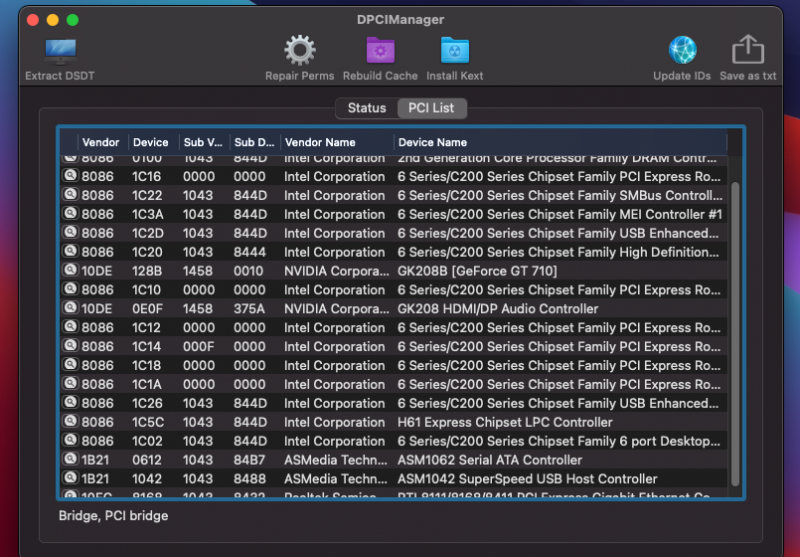Click magnifier icon on 1C26 row
The height and width of the screenshot is (557, 800).
tap(70, 402)
